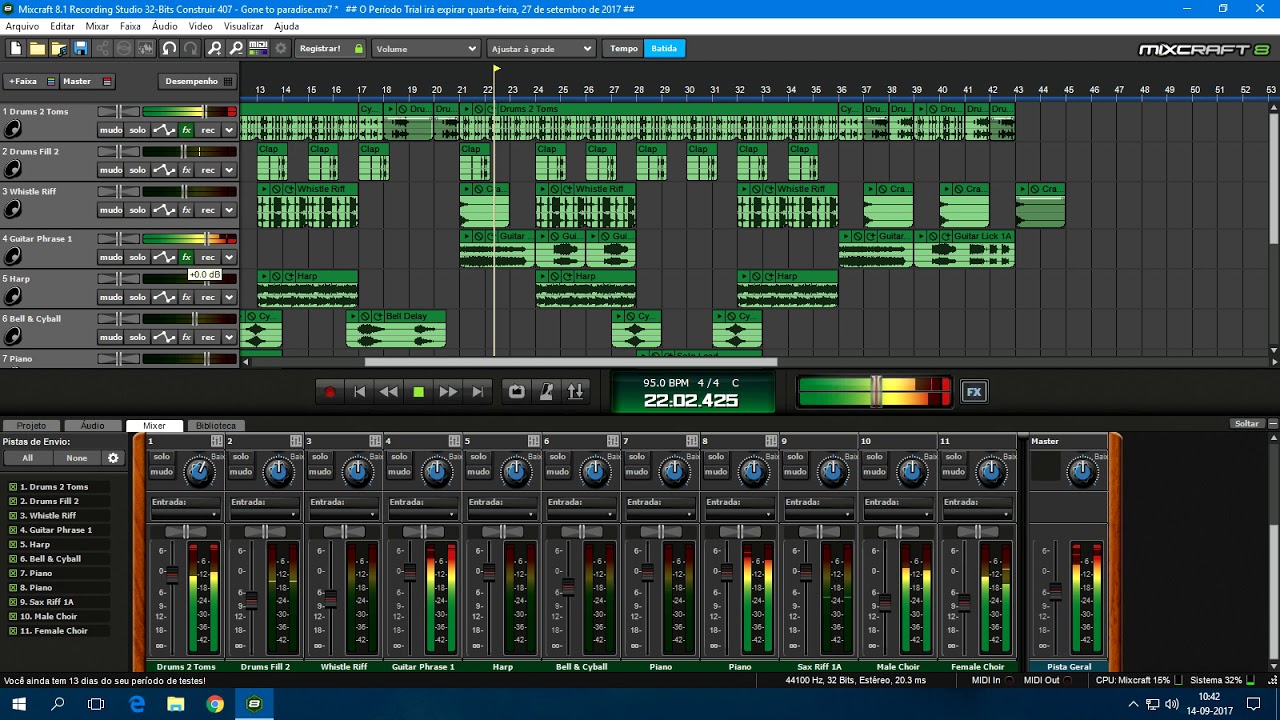Image resolution: width=1280 pixels, height=720 pixels.
Task: Switch to the Projeto tab
Action: click(31, 426)
